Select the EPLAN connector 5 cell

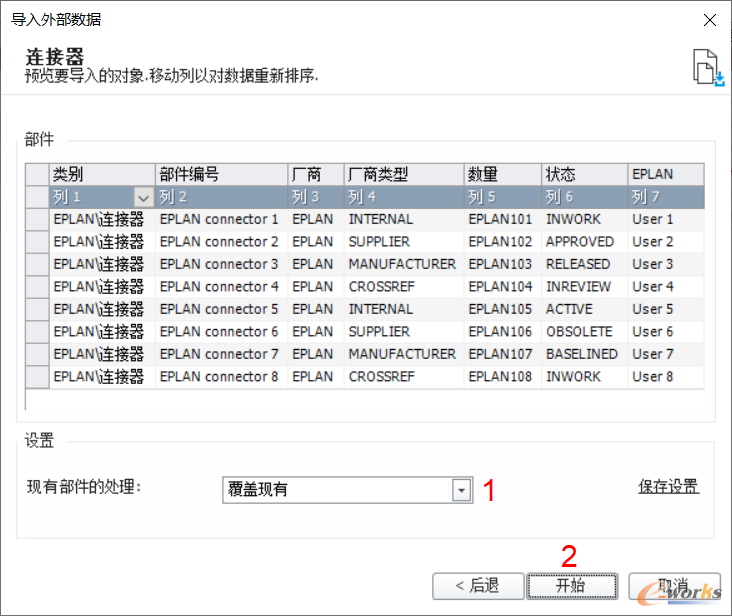coord(221,309)
